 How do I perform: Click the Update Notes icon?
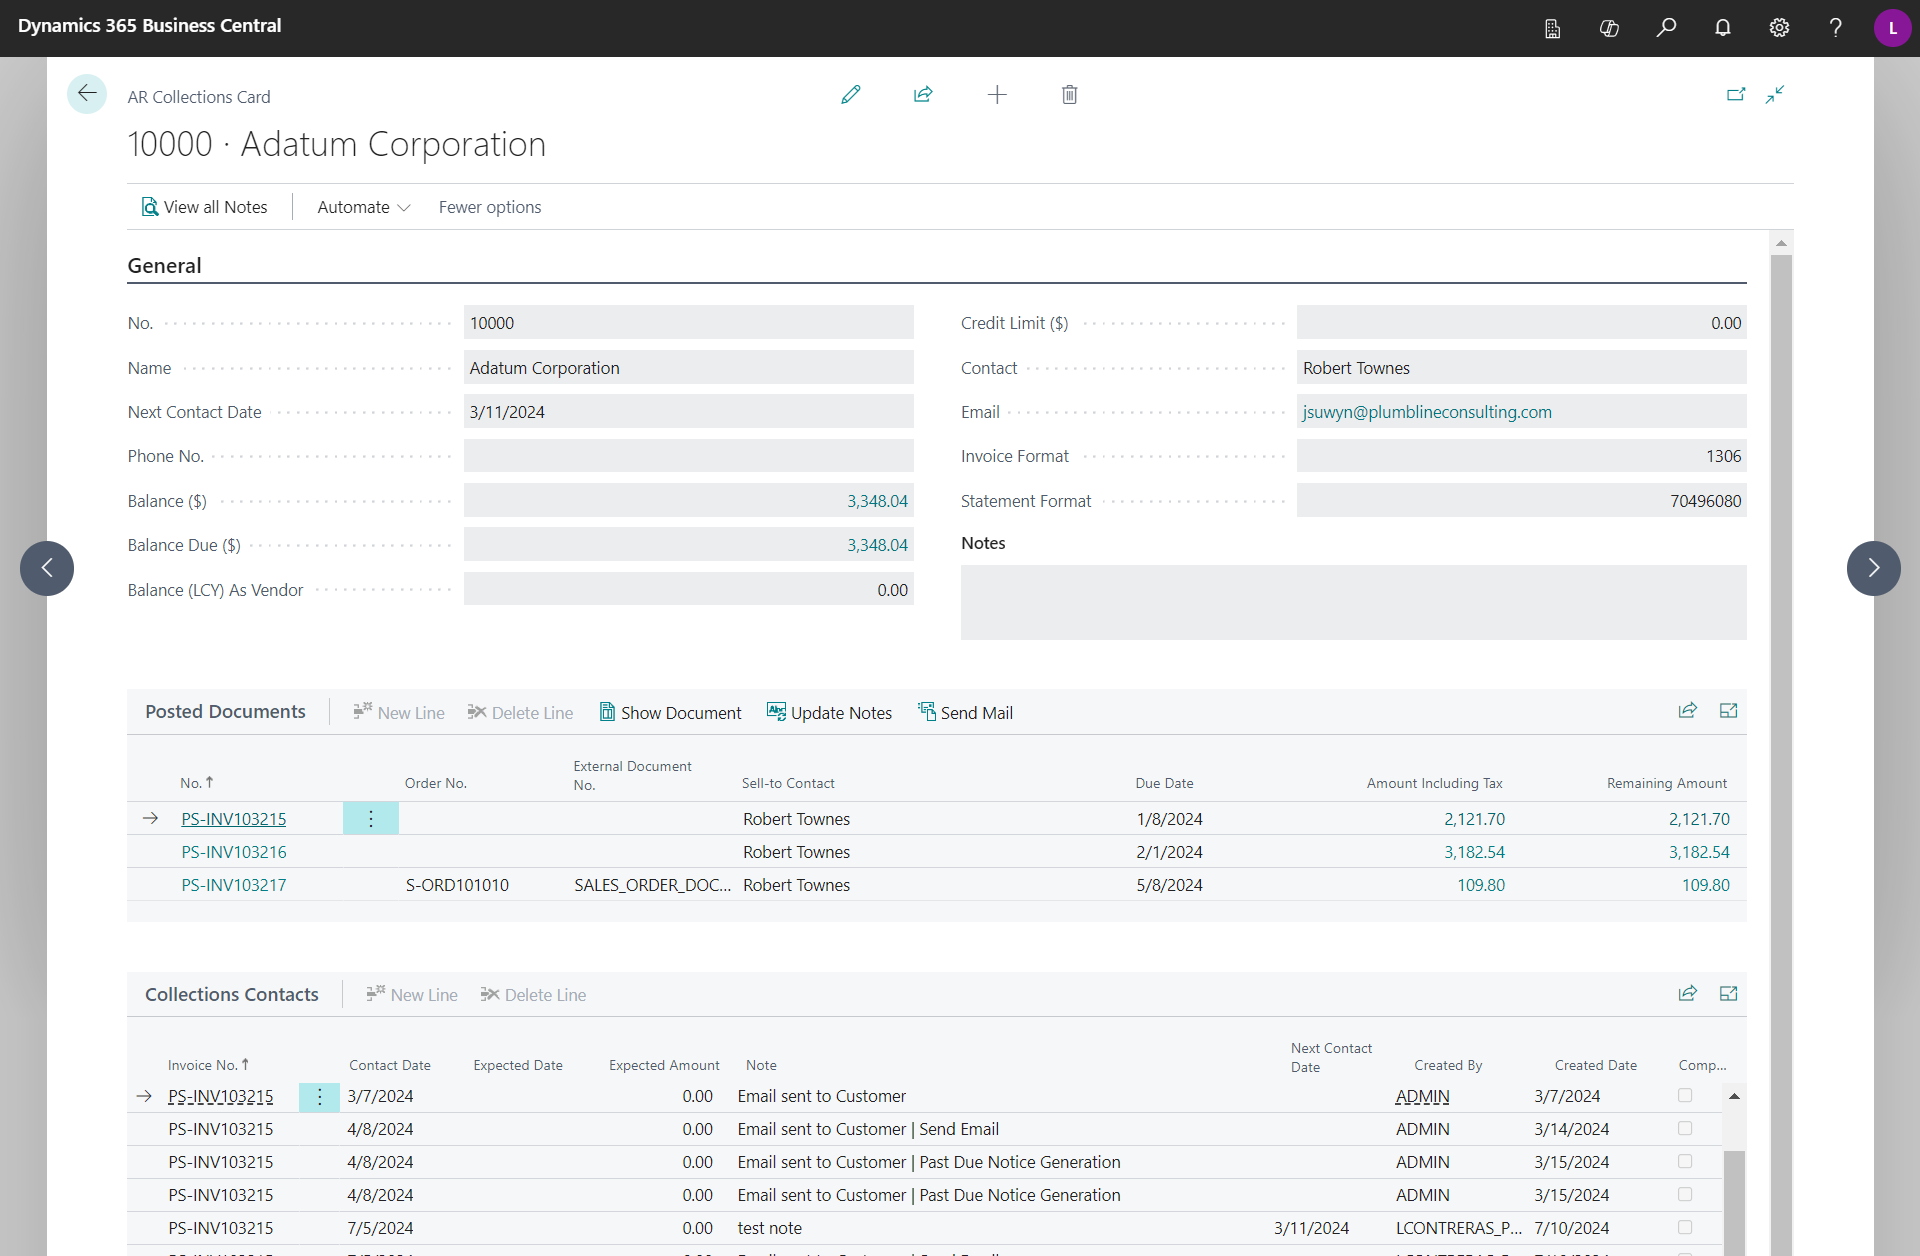[774, 714]
